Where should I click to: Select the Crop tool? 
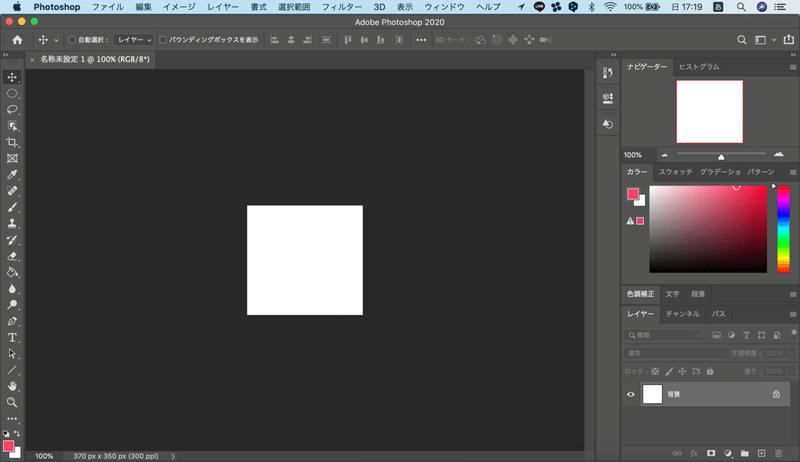click(x=12, y=142)
